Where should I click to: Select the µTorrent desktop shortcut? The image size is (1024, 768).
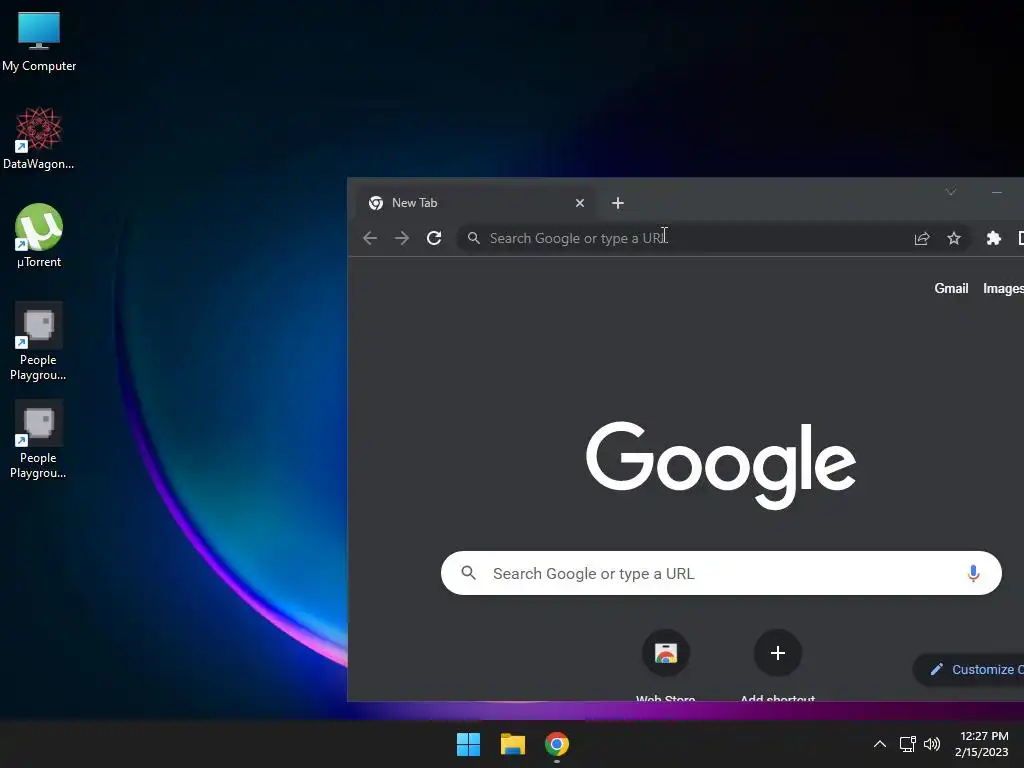[x=39, y=236]
